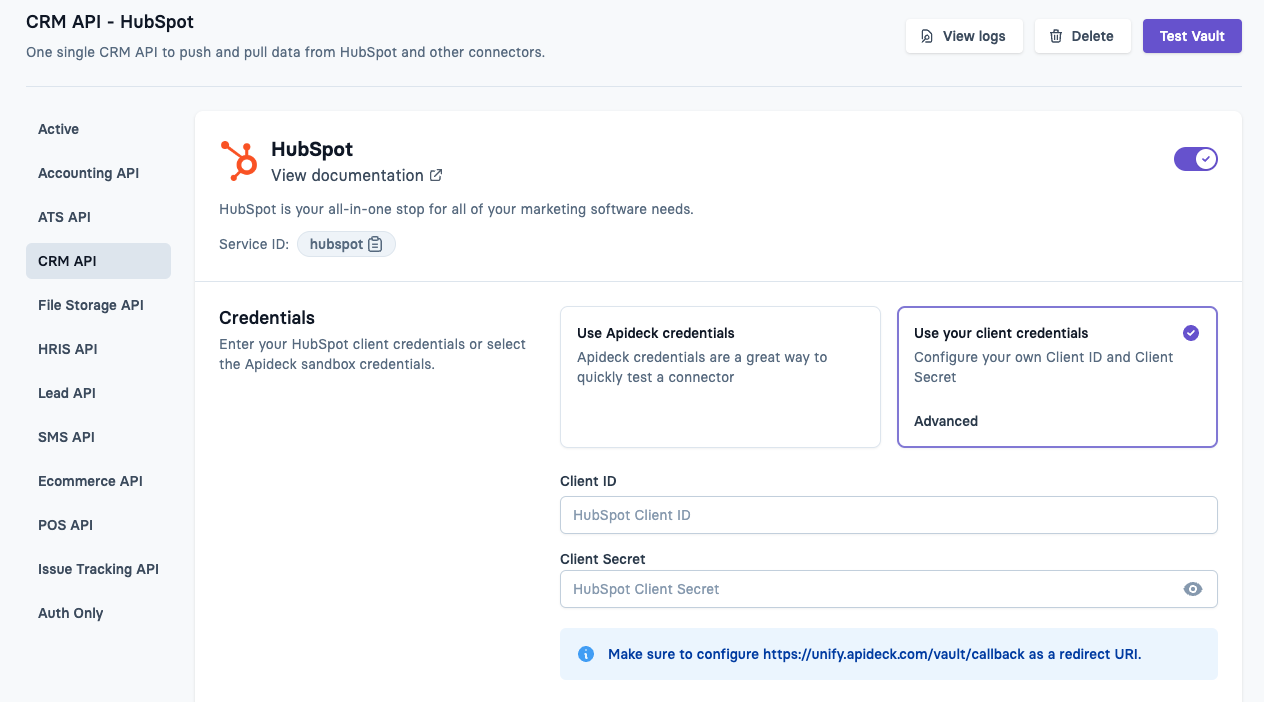Open the Accounting API sidebar item

pos(98,173)
